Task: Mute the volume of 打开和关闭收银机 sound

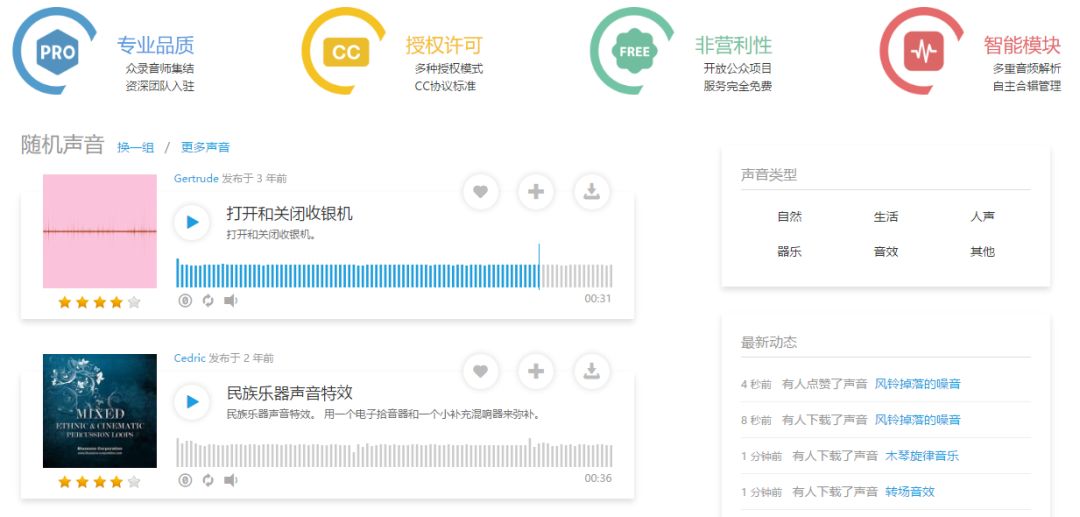Action: click(x=231, y=301)
